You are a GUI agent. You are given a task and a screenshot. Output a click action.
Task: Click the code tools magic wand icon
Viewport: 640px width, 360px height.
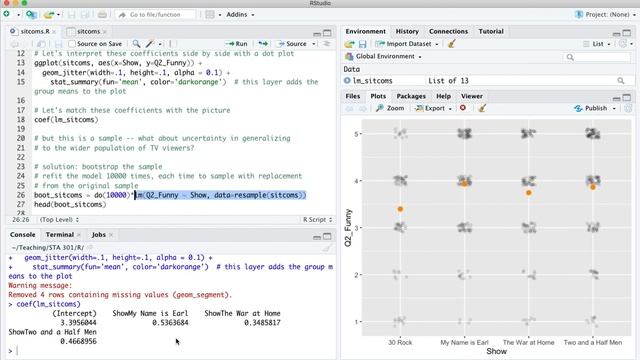150,44
